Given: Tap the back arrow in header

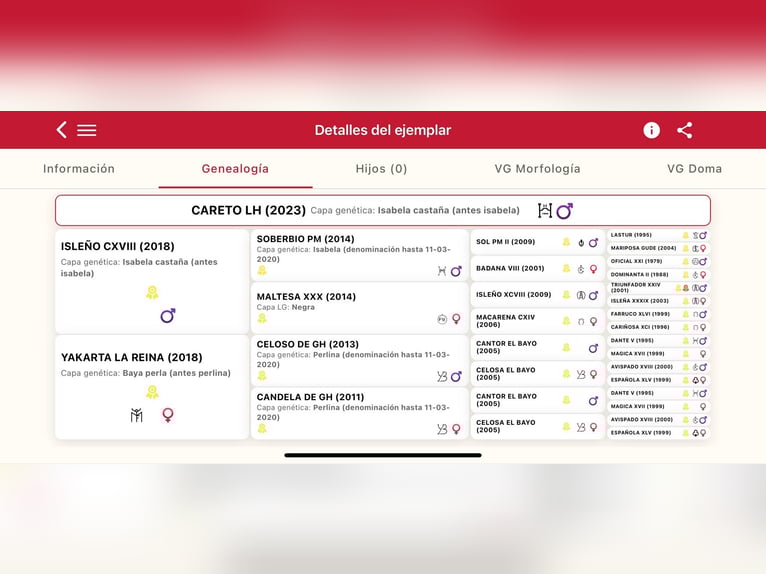Looking at the screenshot, I should click(x=62, y=130).
